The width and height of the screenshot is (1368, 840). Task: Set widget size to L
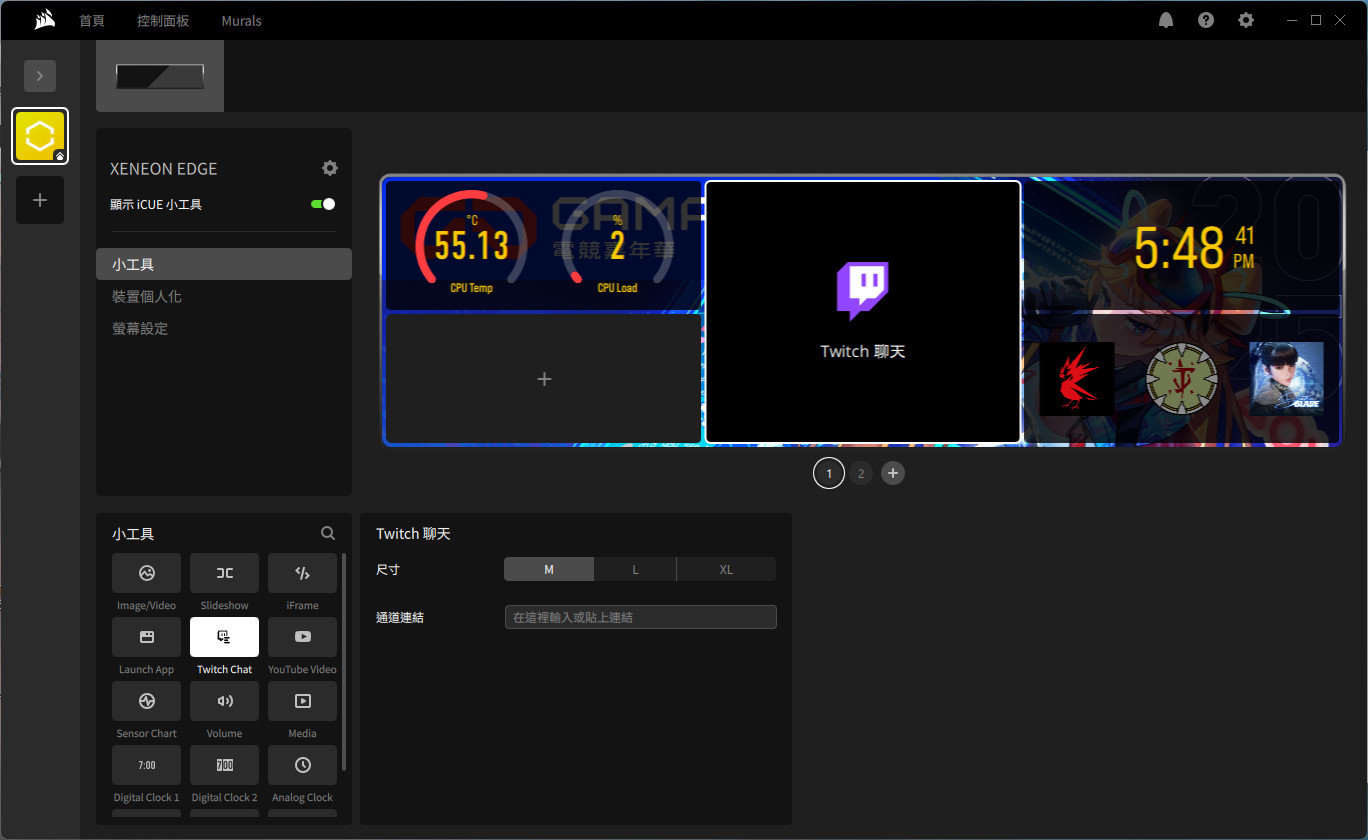pos(635,569)
